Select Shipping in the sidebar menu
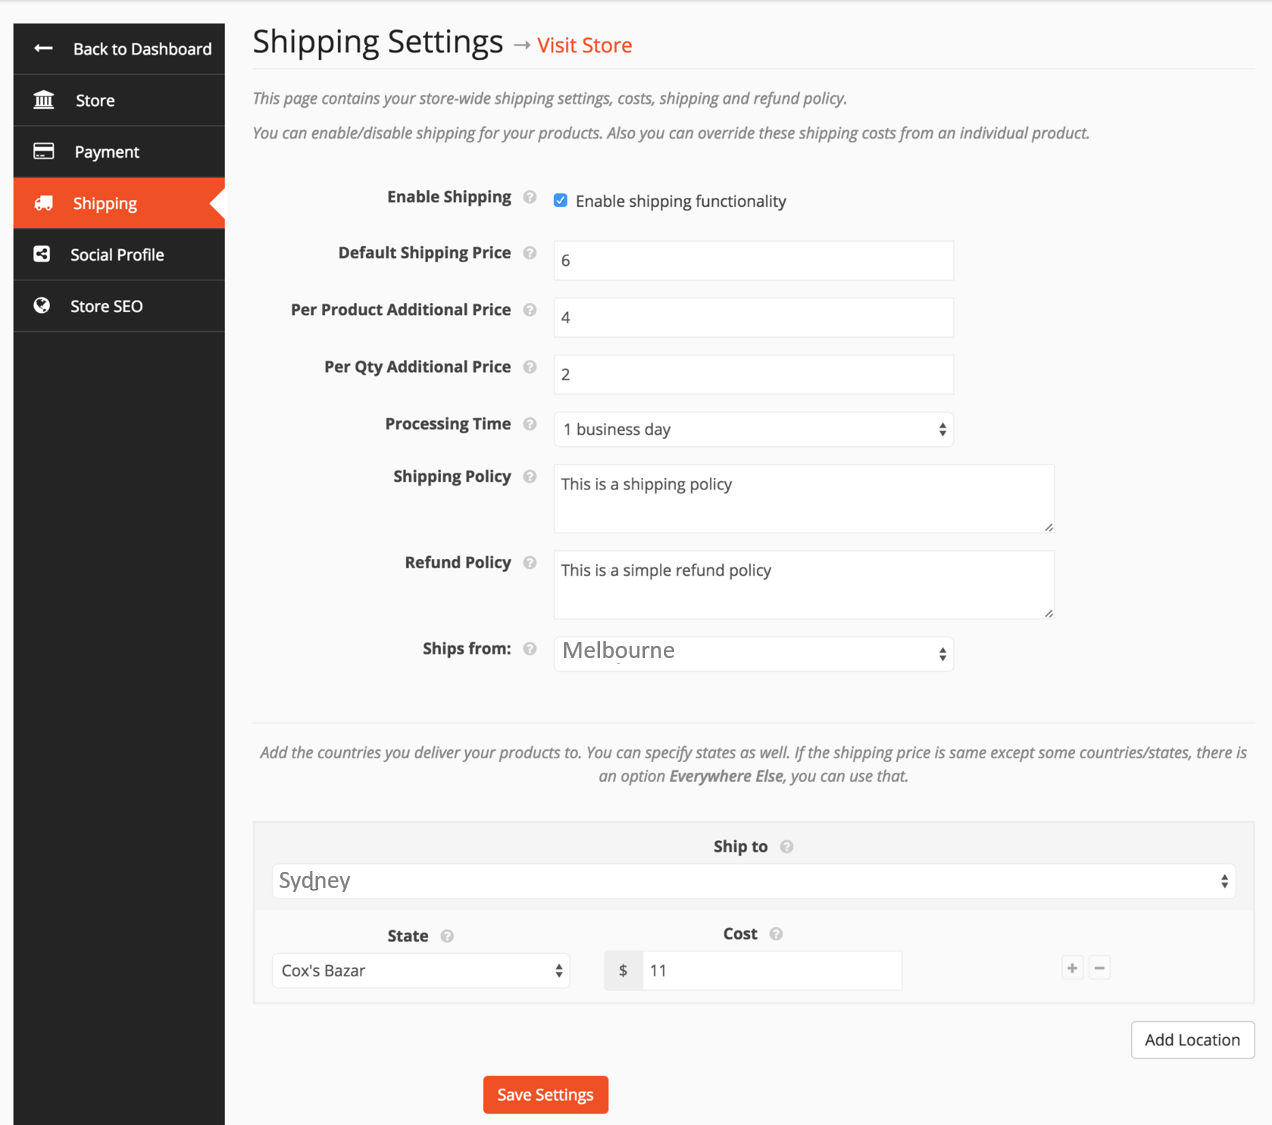Viewport: 1272px width, 1125px height. coord(106,203)
